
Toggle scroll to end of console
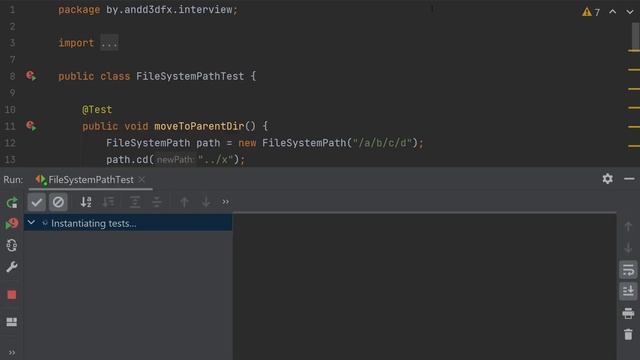point(628,291)
